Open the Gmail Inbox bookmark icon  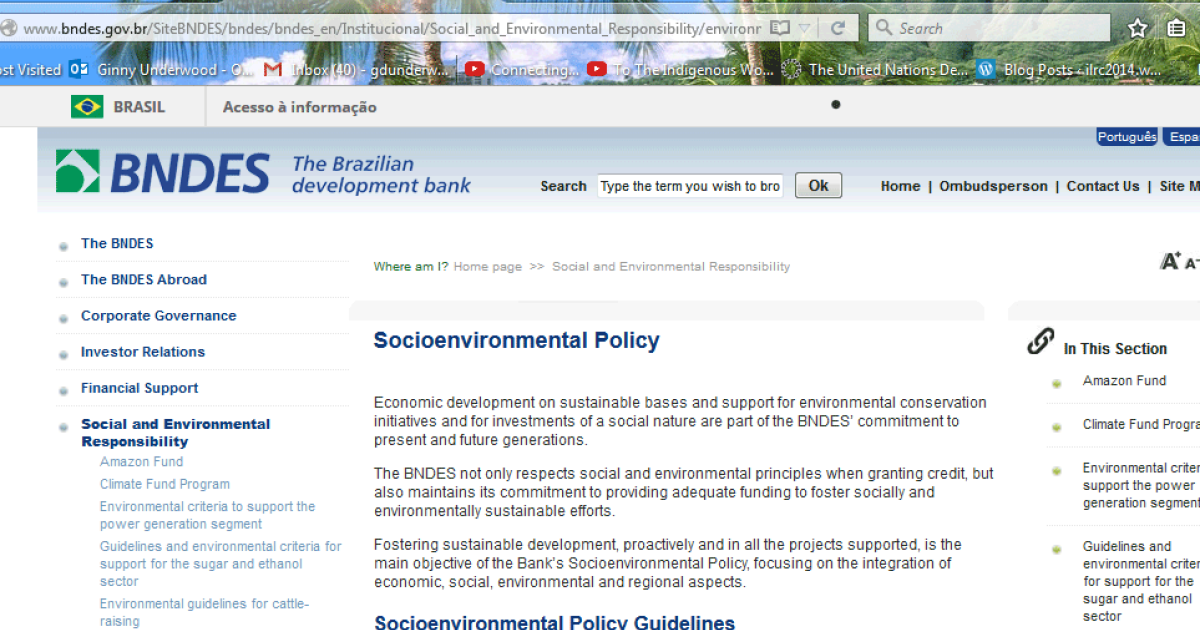(271, 70)
